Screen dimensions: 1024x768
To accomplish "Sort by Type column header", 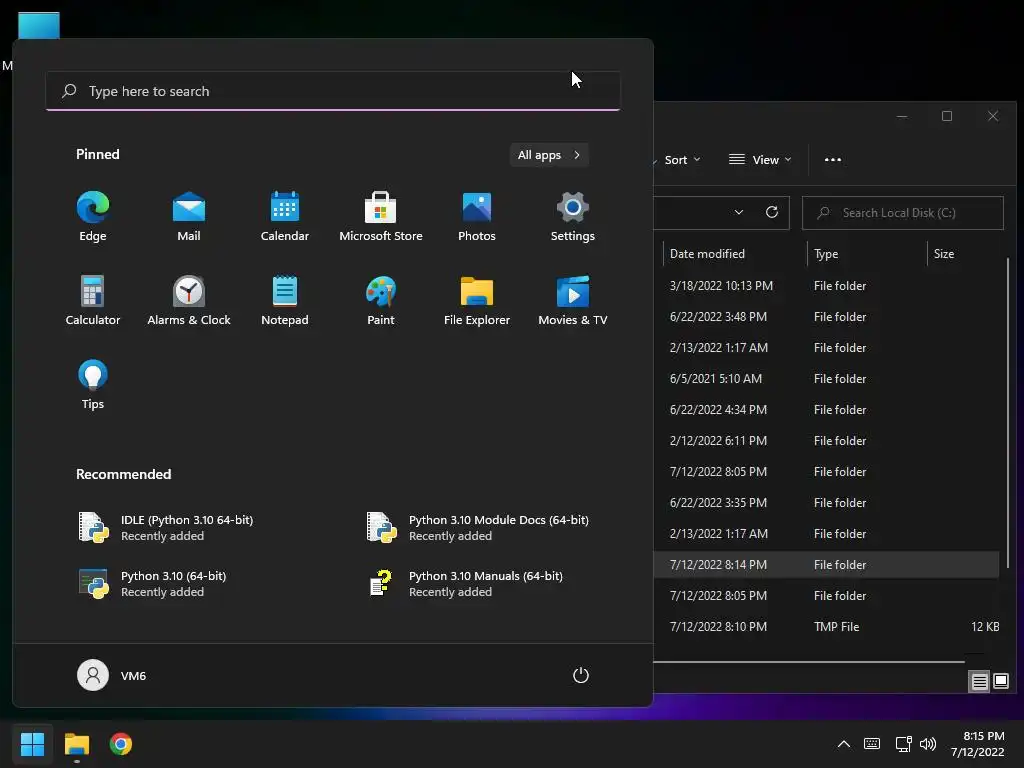I will pyautogui.click(x=867, y=253).
